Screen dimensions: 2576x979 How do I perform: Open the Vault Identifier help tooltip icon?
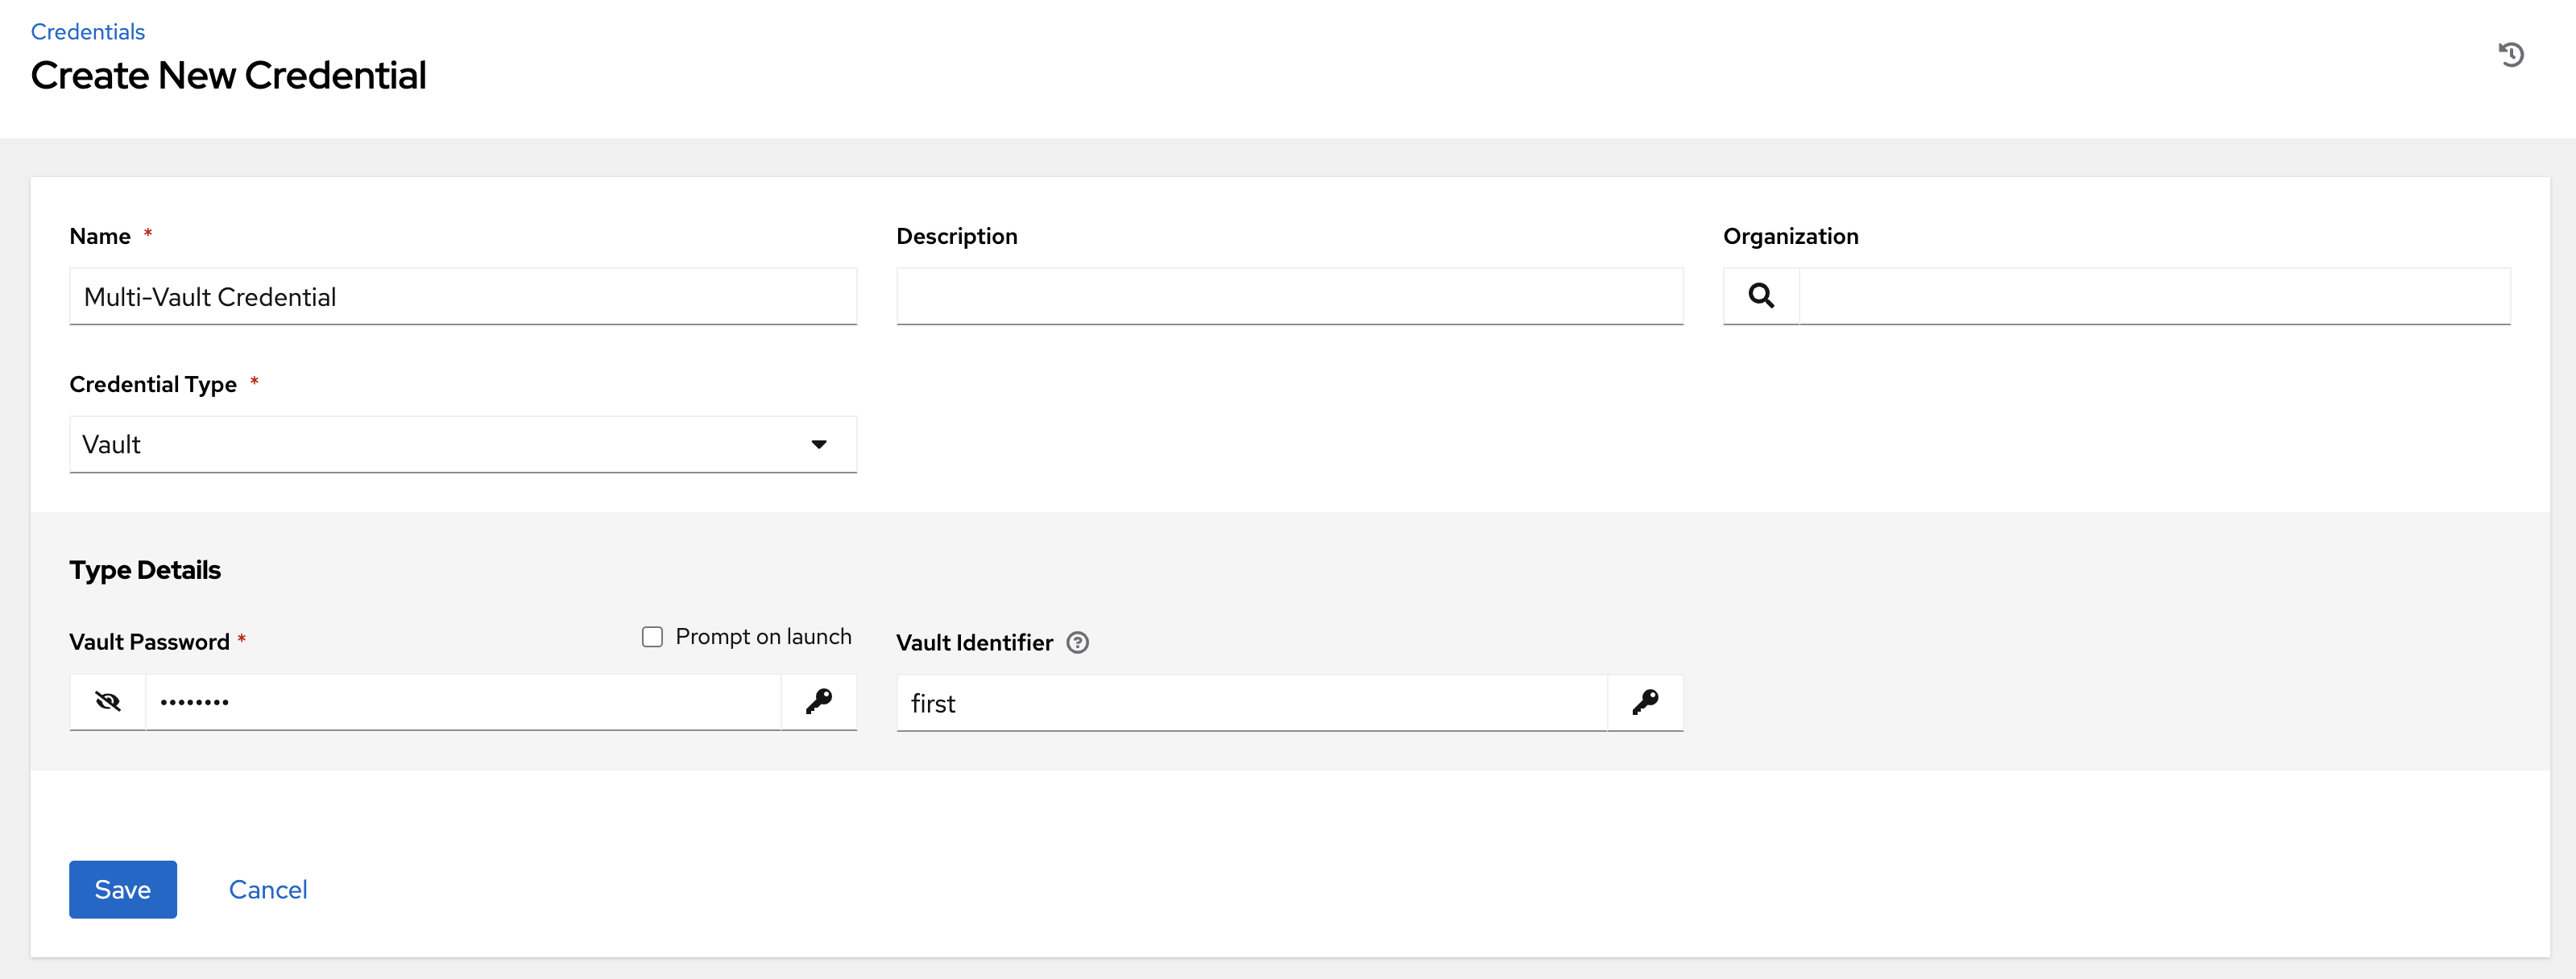[1078, 643]
